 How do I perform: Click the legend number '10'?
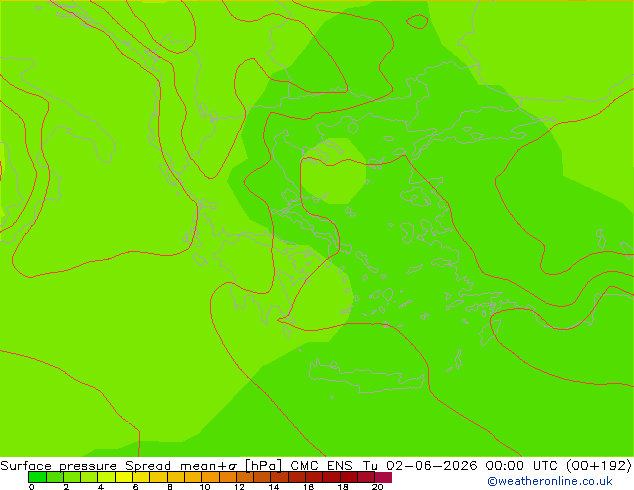click(x=205, y=486)
